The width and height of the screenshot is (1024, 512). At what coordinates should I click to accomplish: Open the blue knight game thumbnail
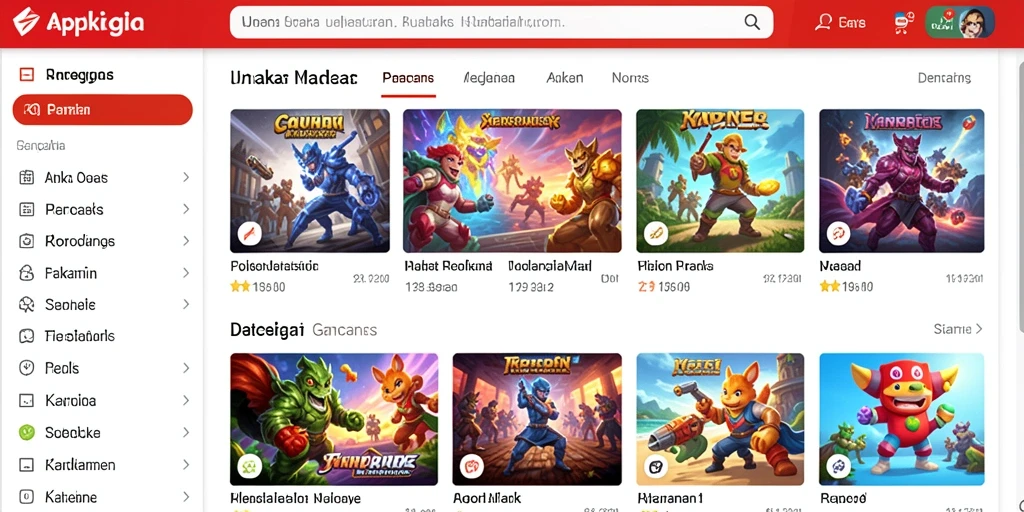pyautogui.click(x=310, y=181)
